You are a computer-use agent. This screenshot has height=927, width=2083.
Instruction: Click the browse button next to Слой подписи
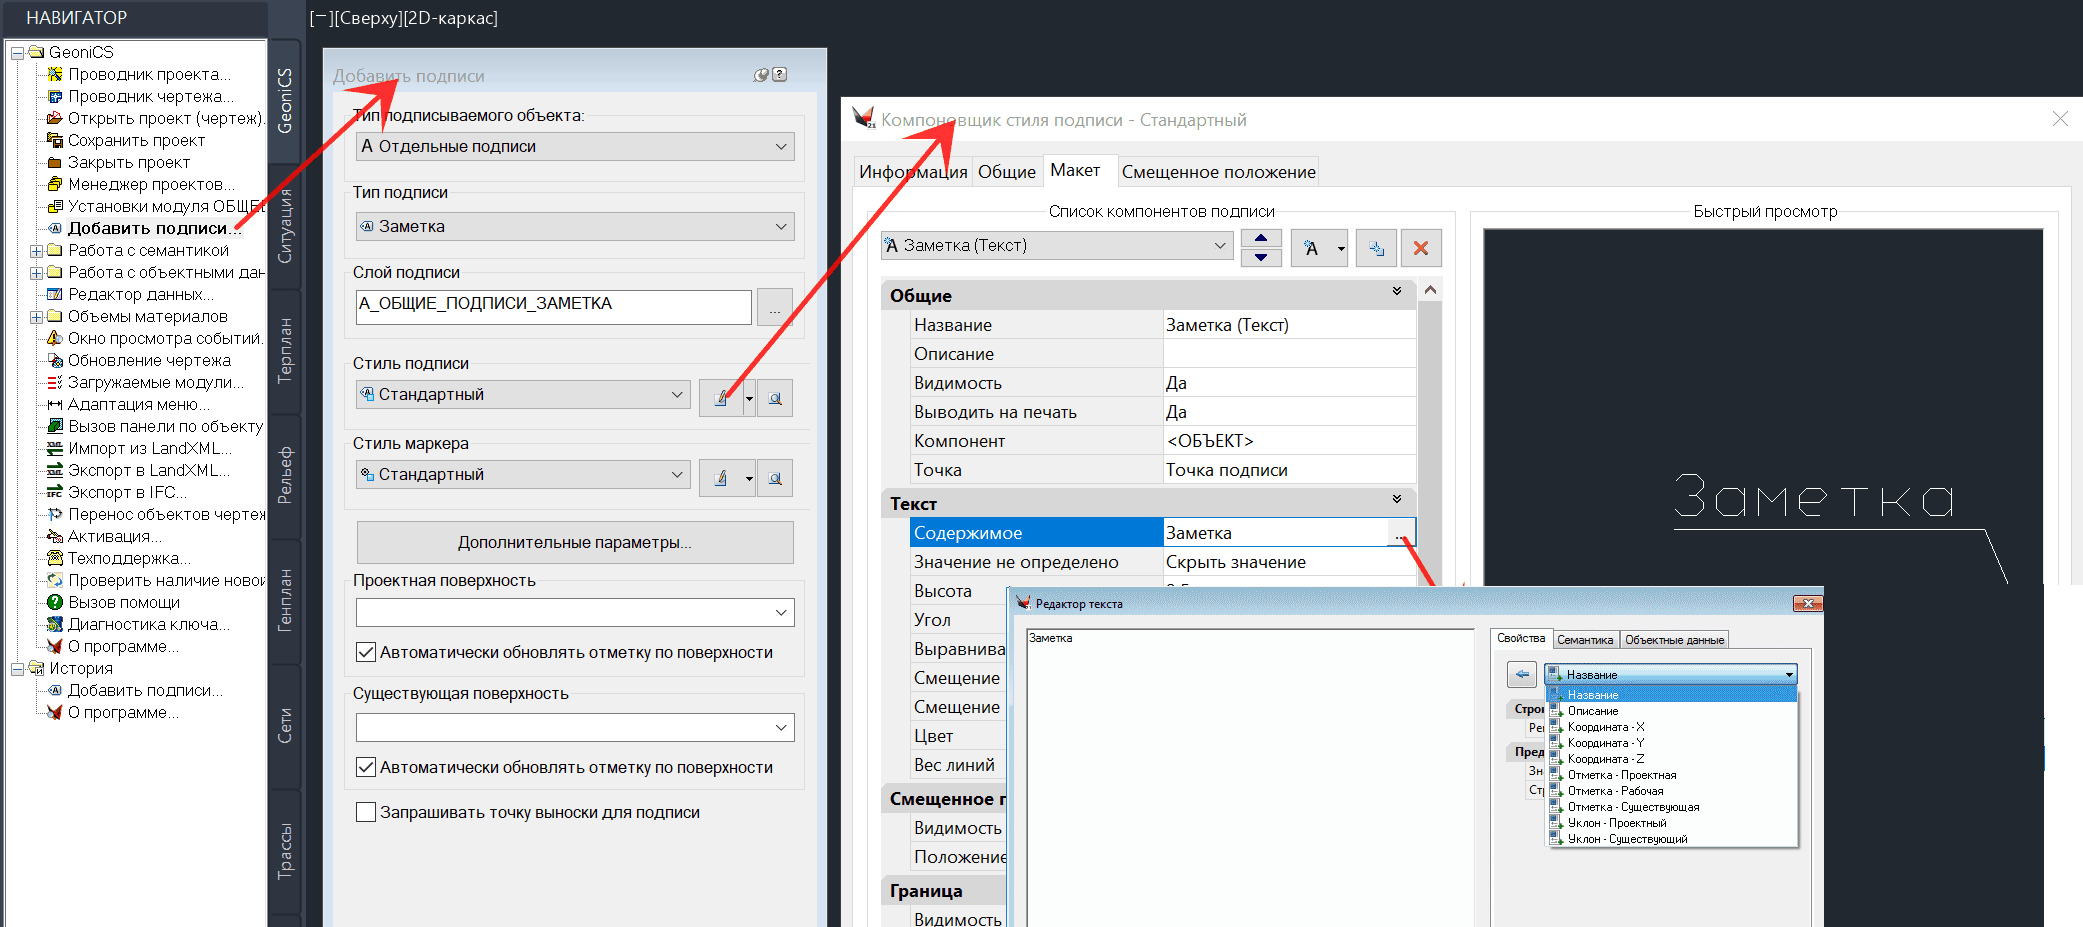774,307
